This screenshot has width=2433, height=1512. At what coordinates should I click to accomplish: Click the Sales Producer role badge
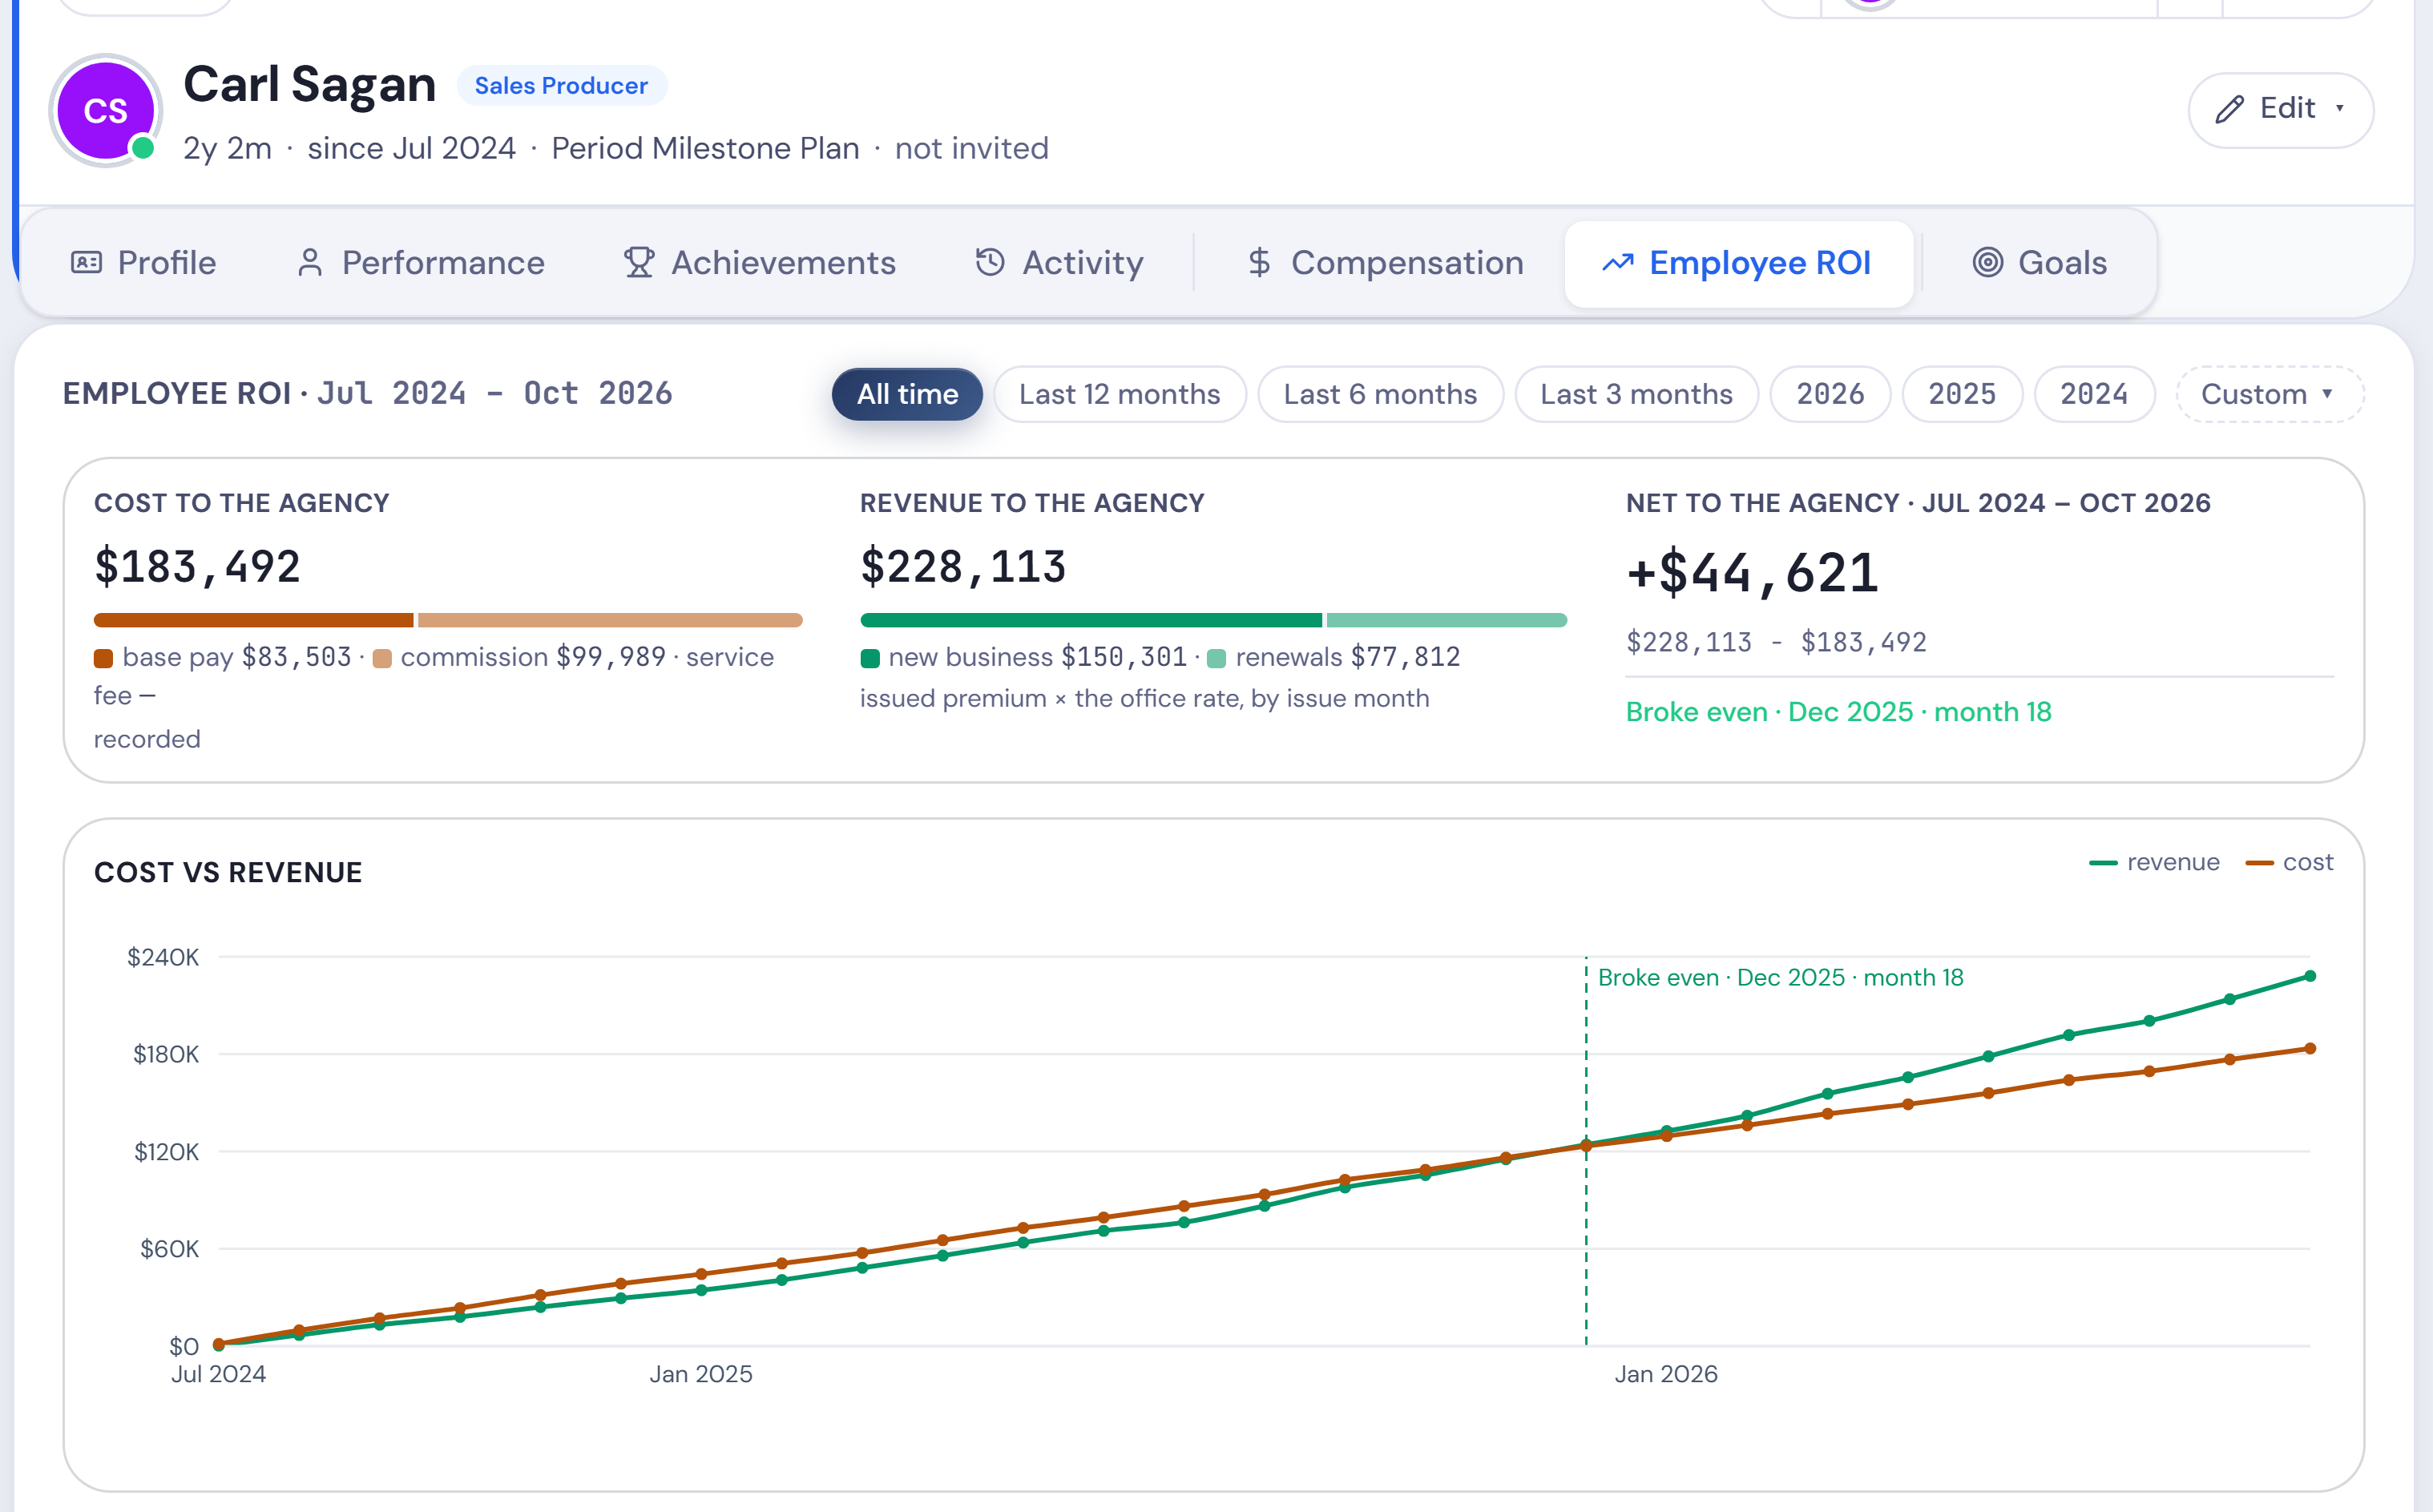coord(561,86)
